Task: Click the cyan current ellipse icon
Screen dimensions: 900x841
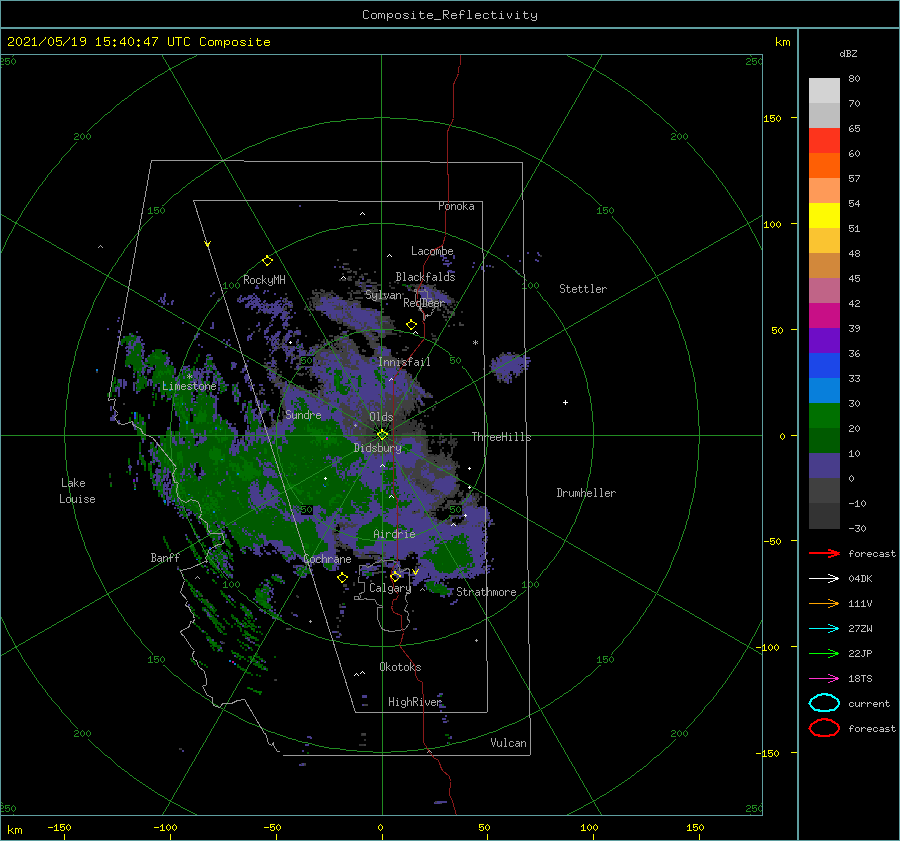Action: 824,703
